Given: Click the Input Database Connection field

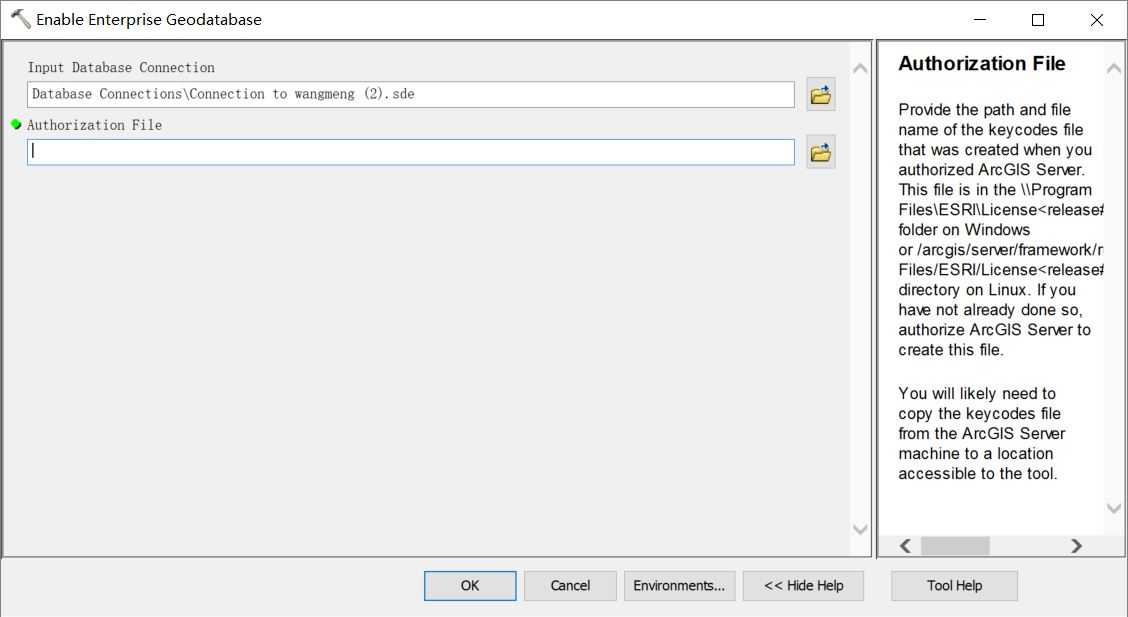Looking at the screenshot, I should (411, 94).
